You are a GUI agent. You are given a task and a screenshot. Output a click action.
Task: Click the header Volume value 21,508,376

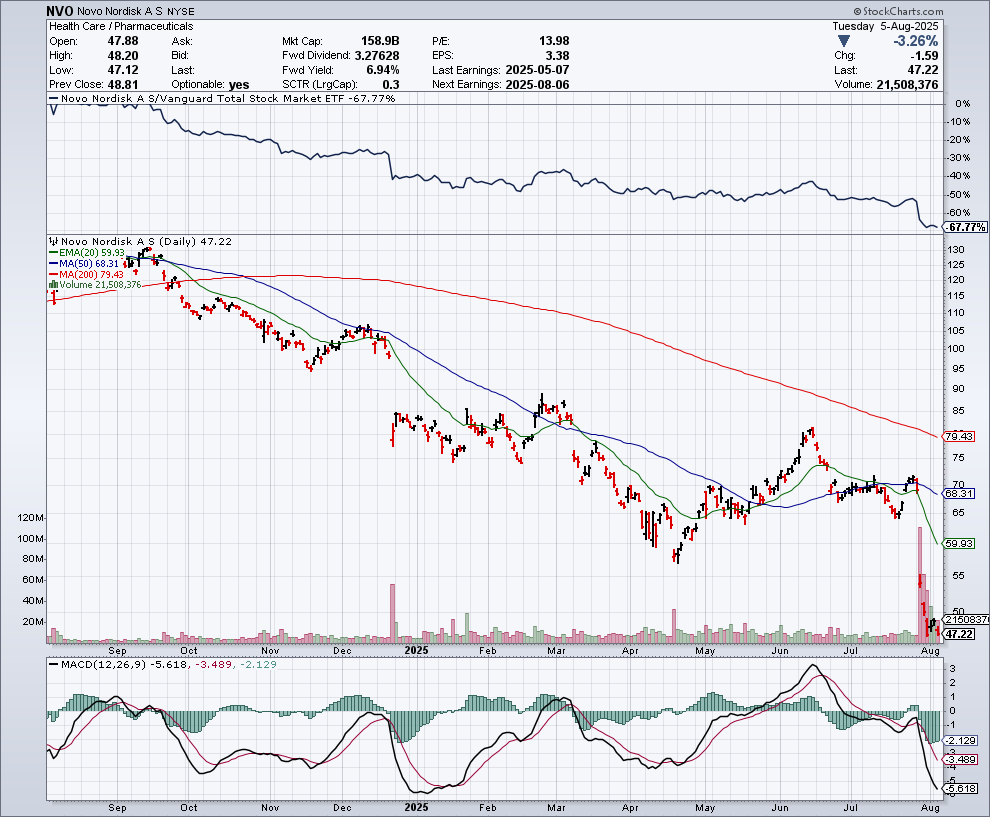click(907, 85)
